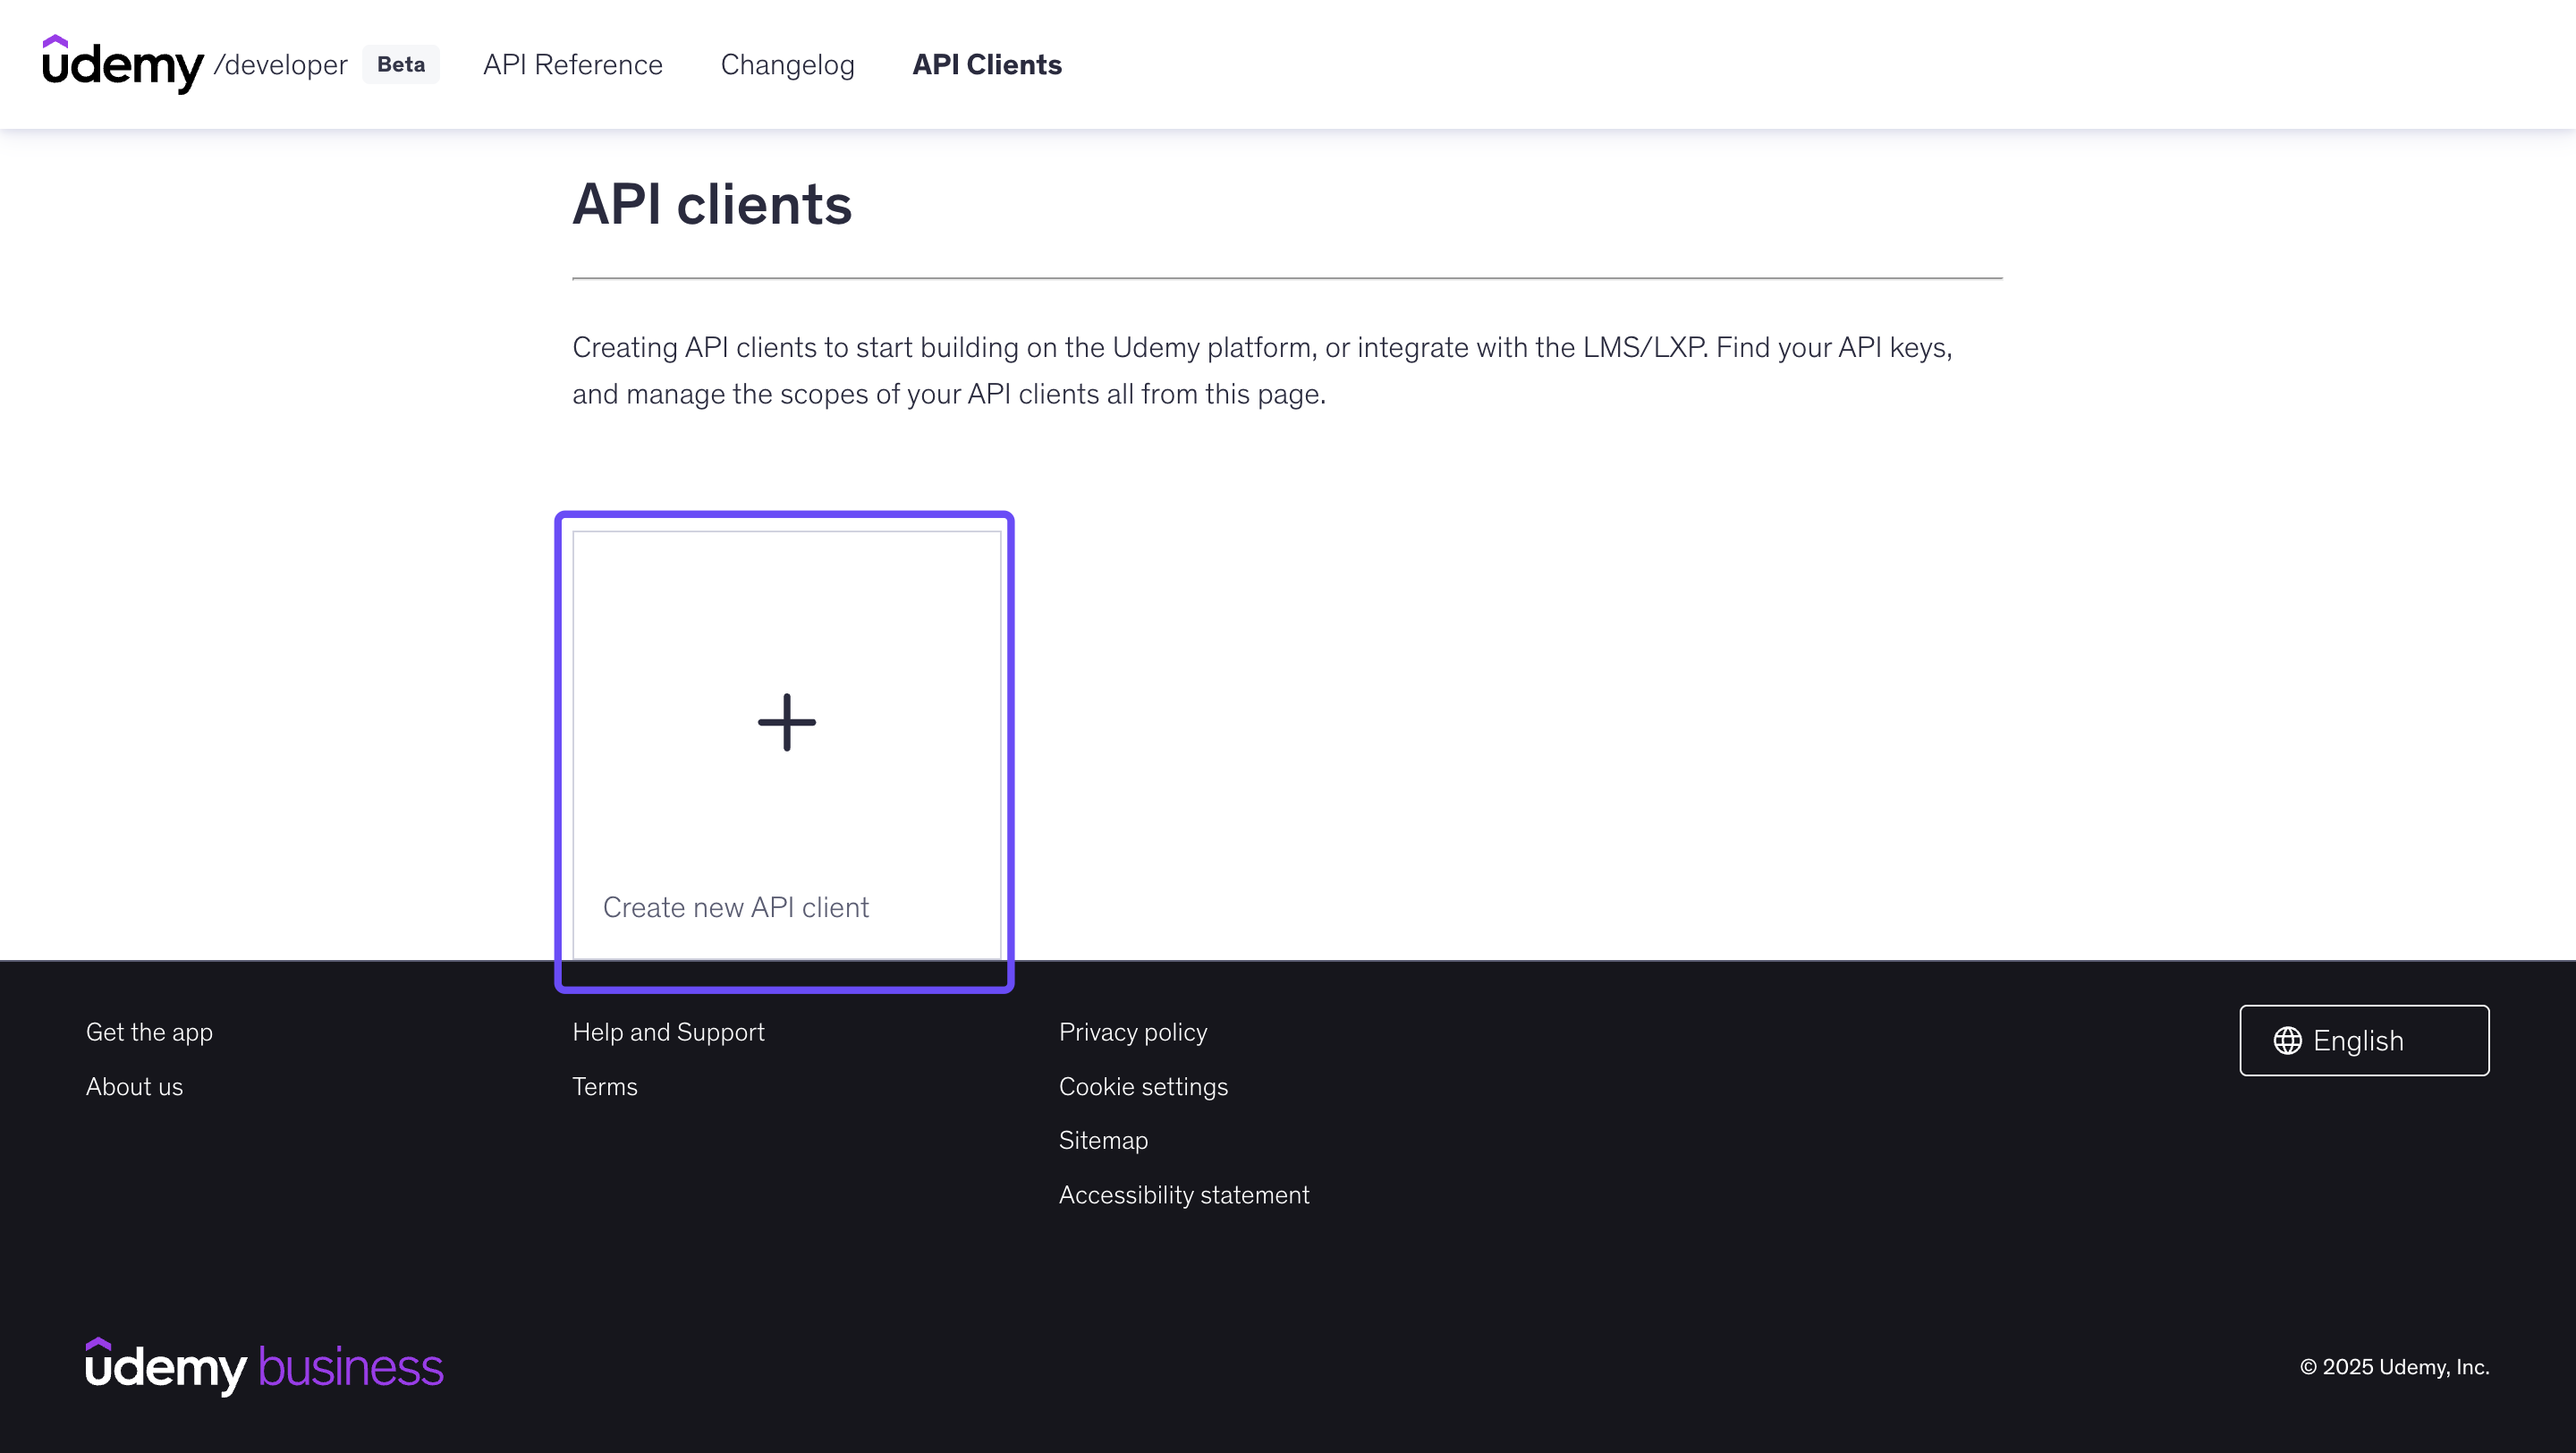The width and height of the screenshot is (2576, 1453).
Task: View the Terms link
Action: (604, 1086)
